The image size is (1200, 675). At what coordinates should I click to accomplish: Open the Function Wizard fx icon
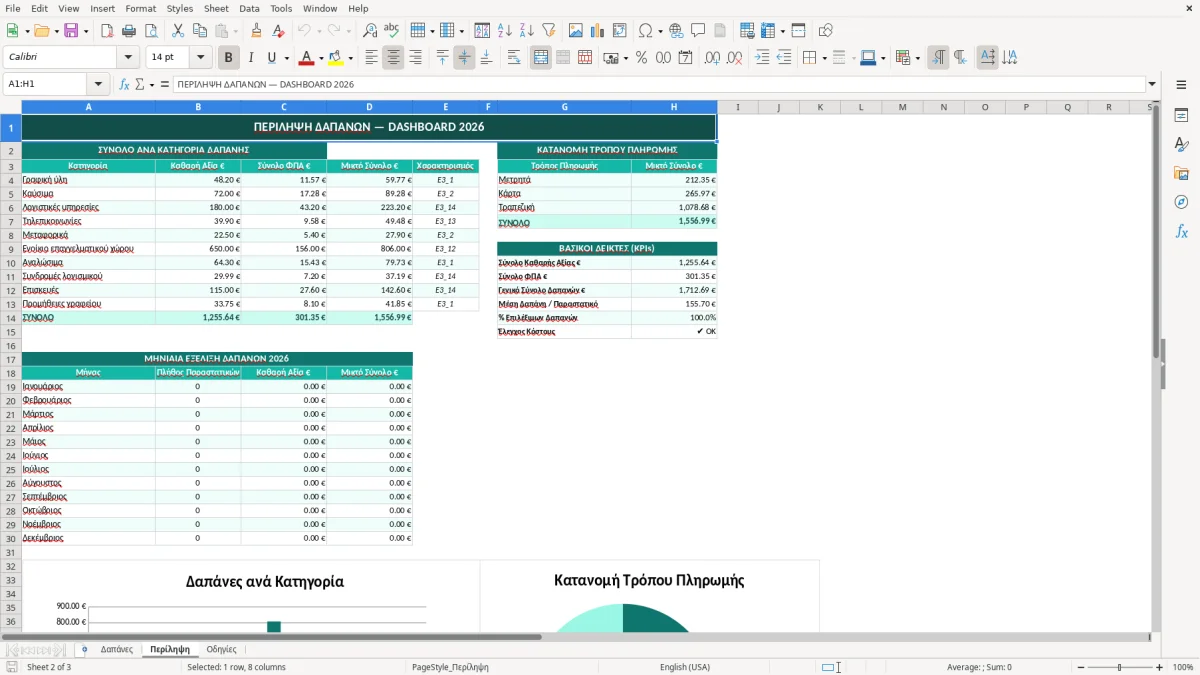[x=124, y=84]
